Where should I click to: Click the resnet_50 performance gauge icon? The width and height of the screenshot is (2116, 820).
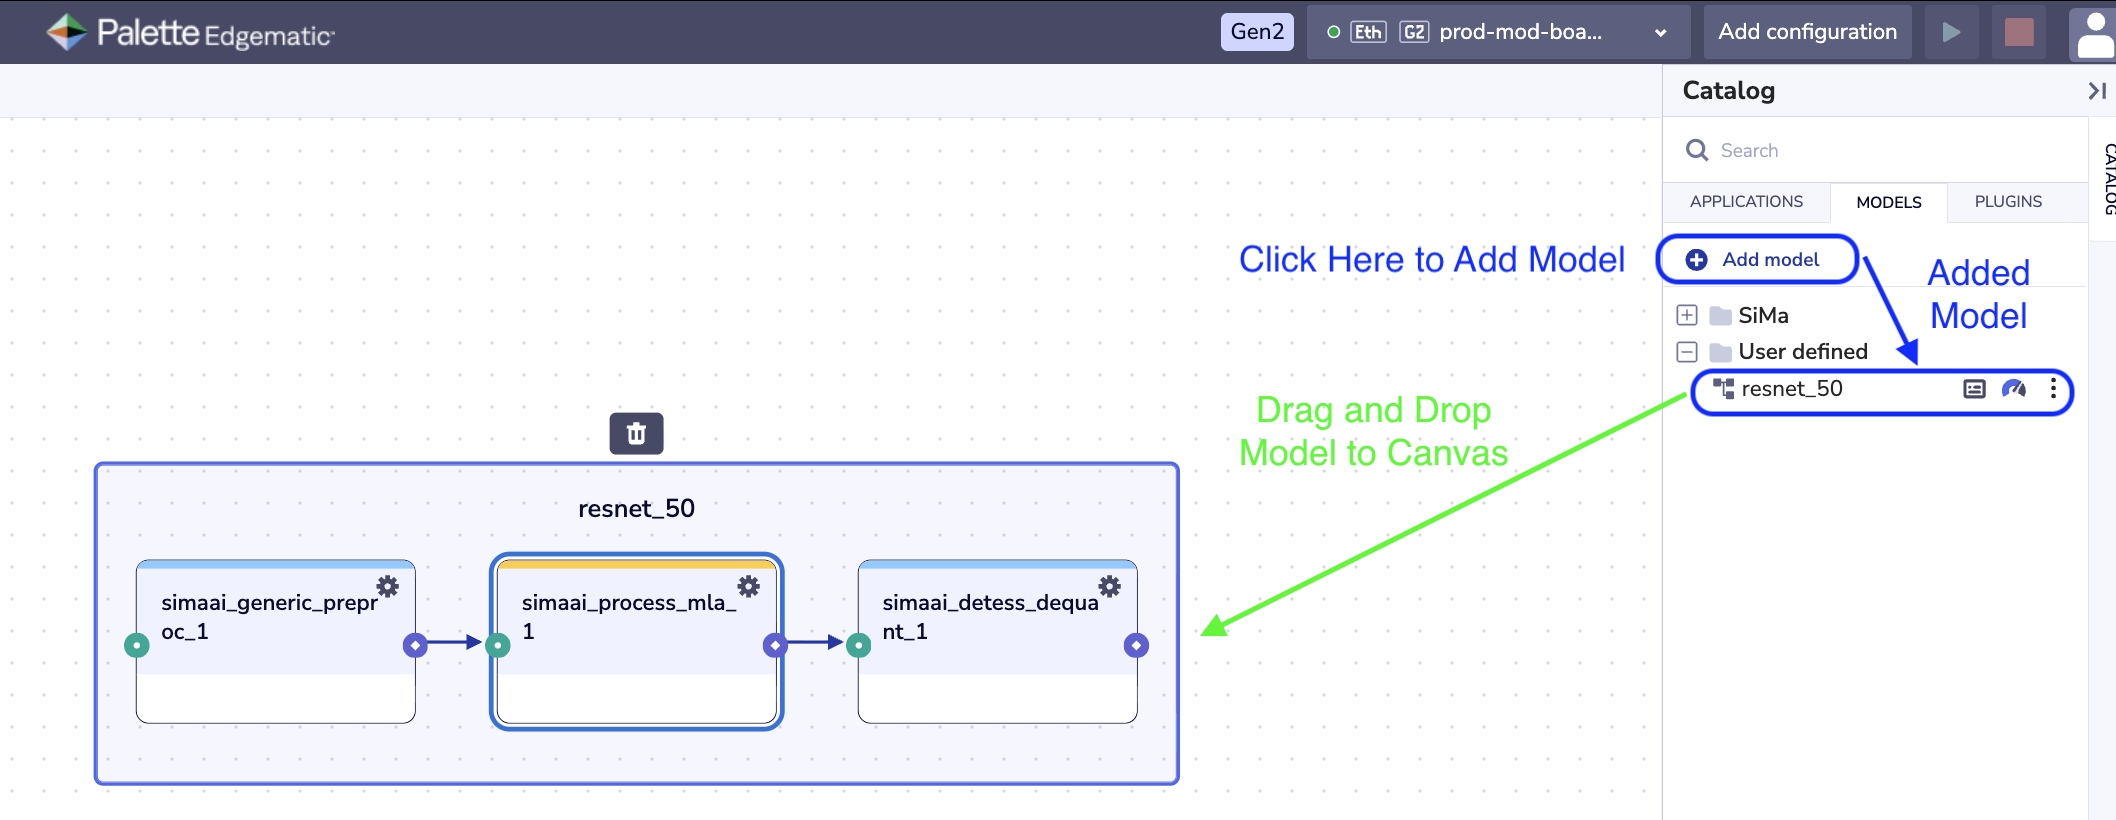[2013, 389]
